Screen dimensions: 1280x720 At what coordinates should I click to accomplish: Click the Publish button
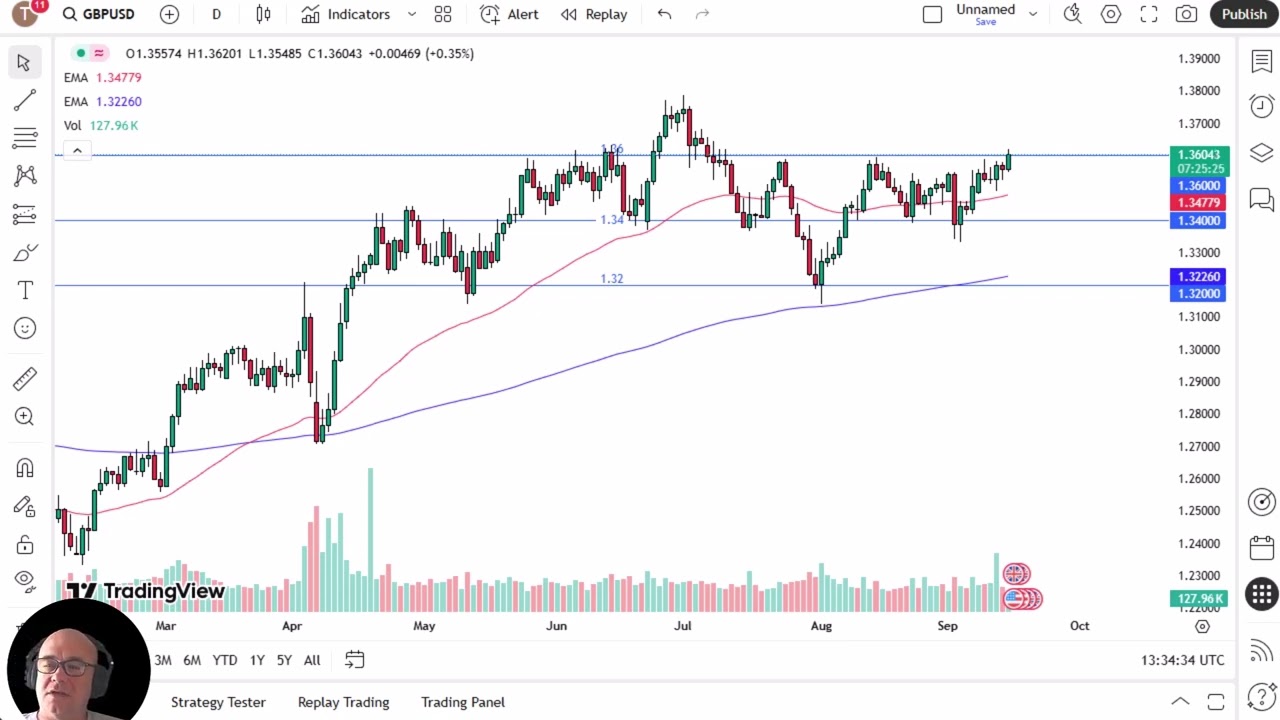pyautogui.click(x=1244, y=14)
